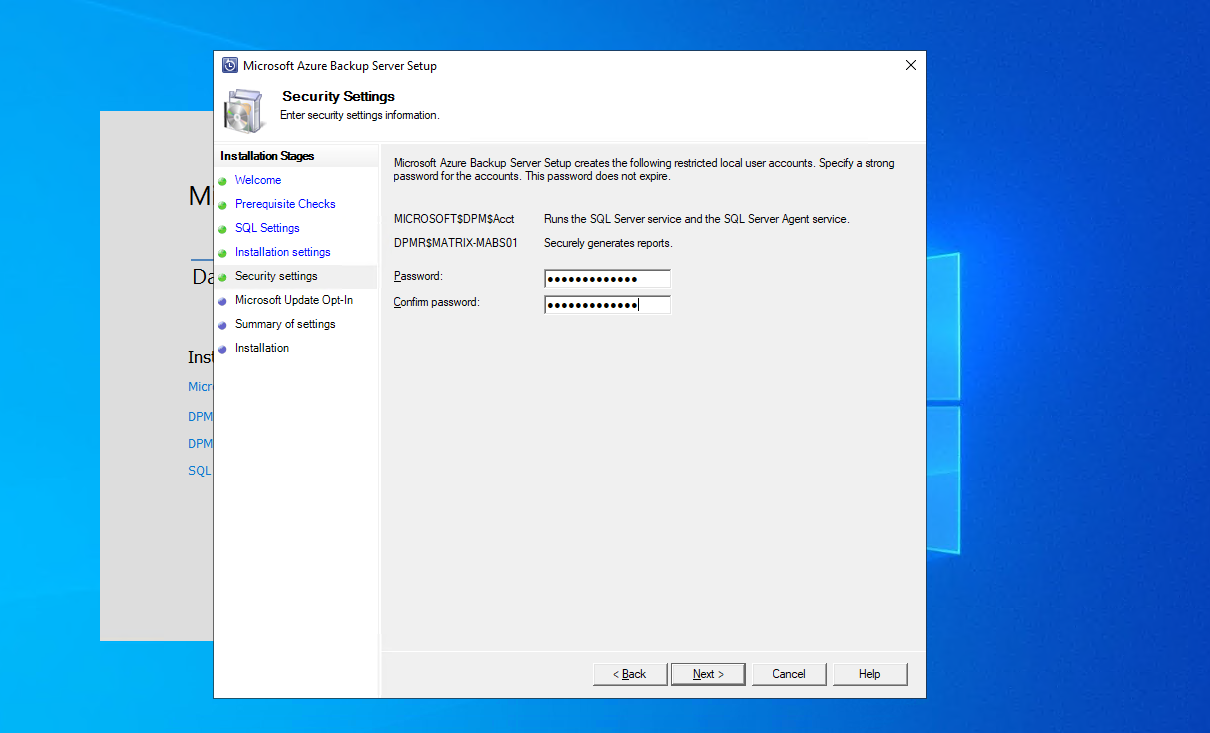Image resolution: width=1210 pixels, height=733 pixels.
Task: Click the Security Settings disc box icon
Action: (245, 109)
